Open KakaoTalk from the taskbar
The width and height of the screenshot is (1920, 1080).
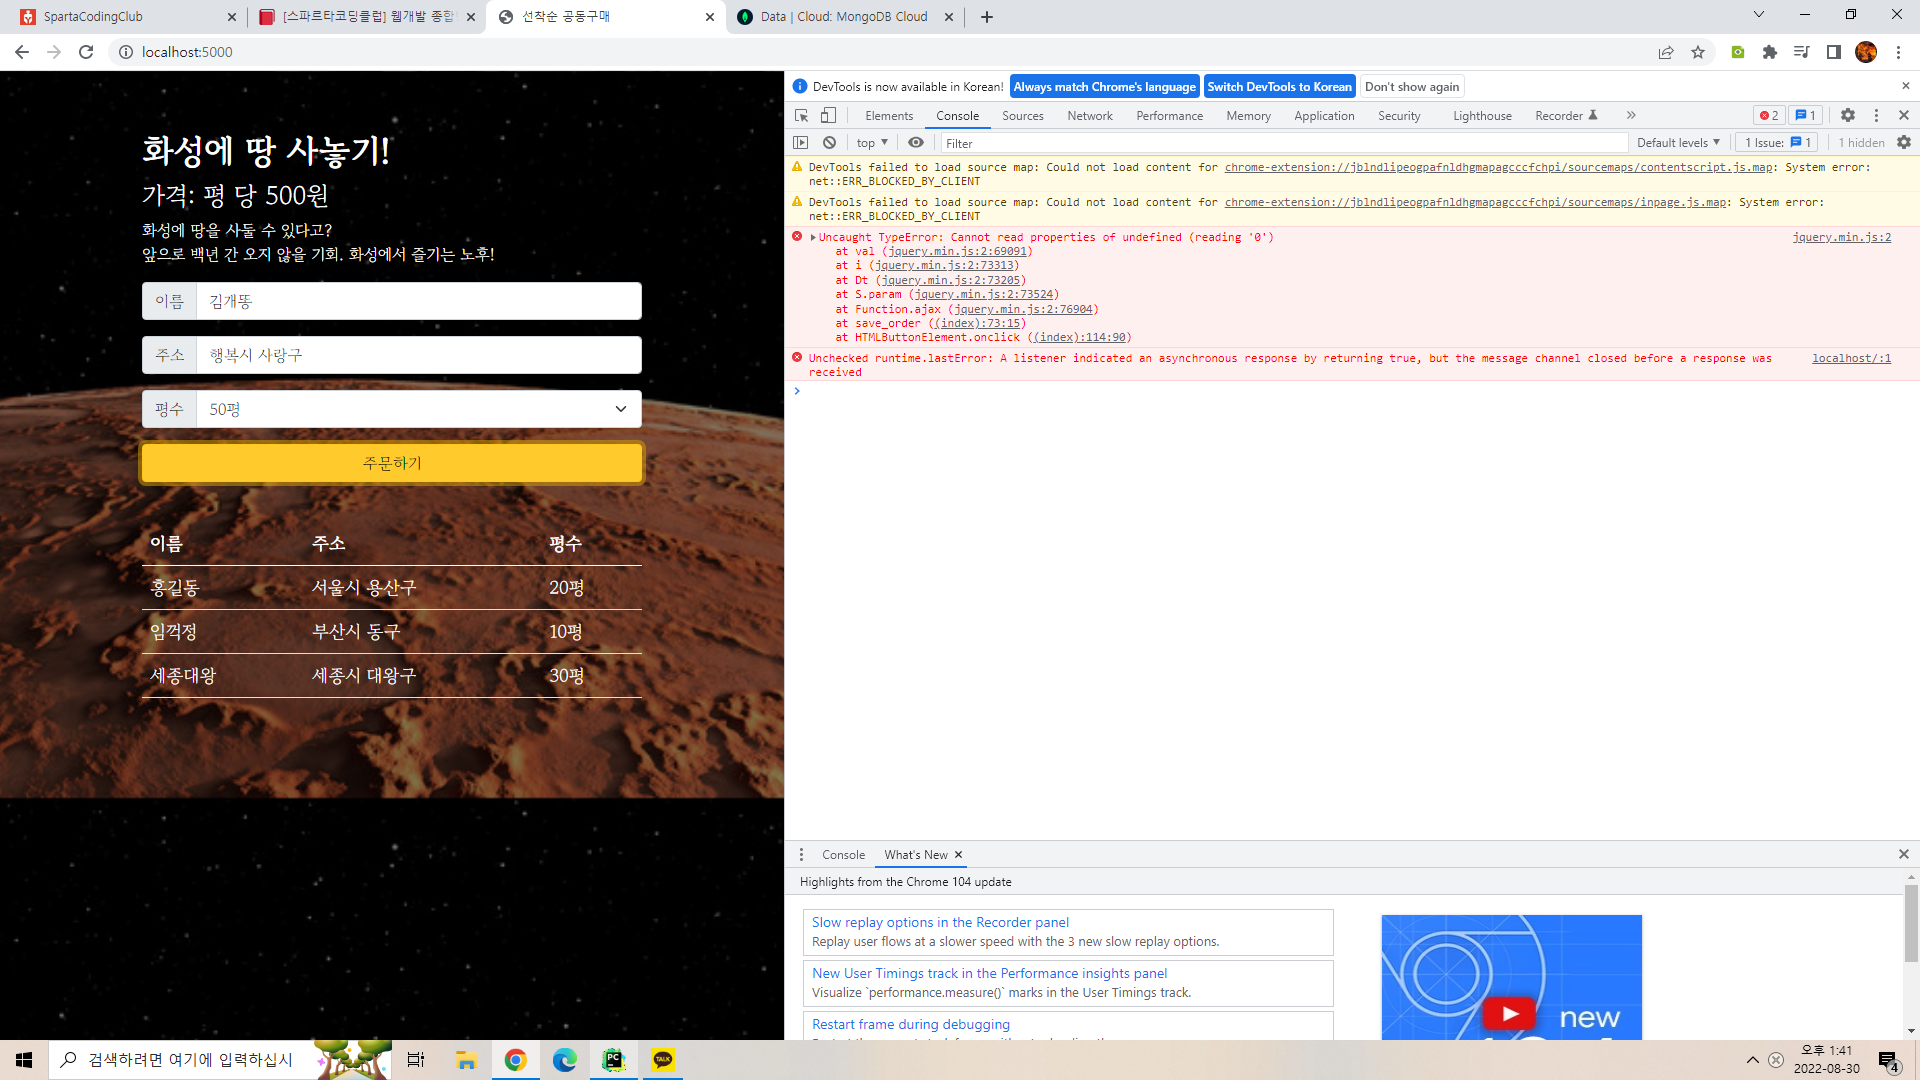663,1060
